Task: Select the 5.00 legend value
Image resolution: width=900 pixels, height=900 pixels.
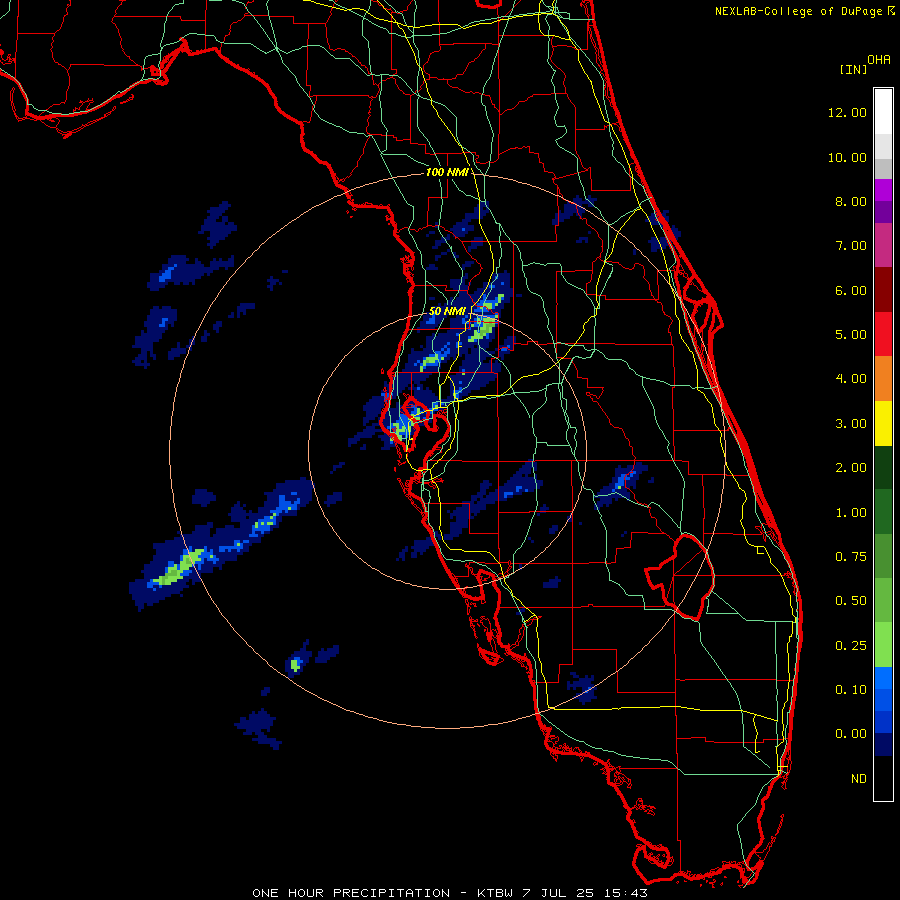Action: 851,335
